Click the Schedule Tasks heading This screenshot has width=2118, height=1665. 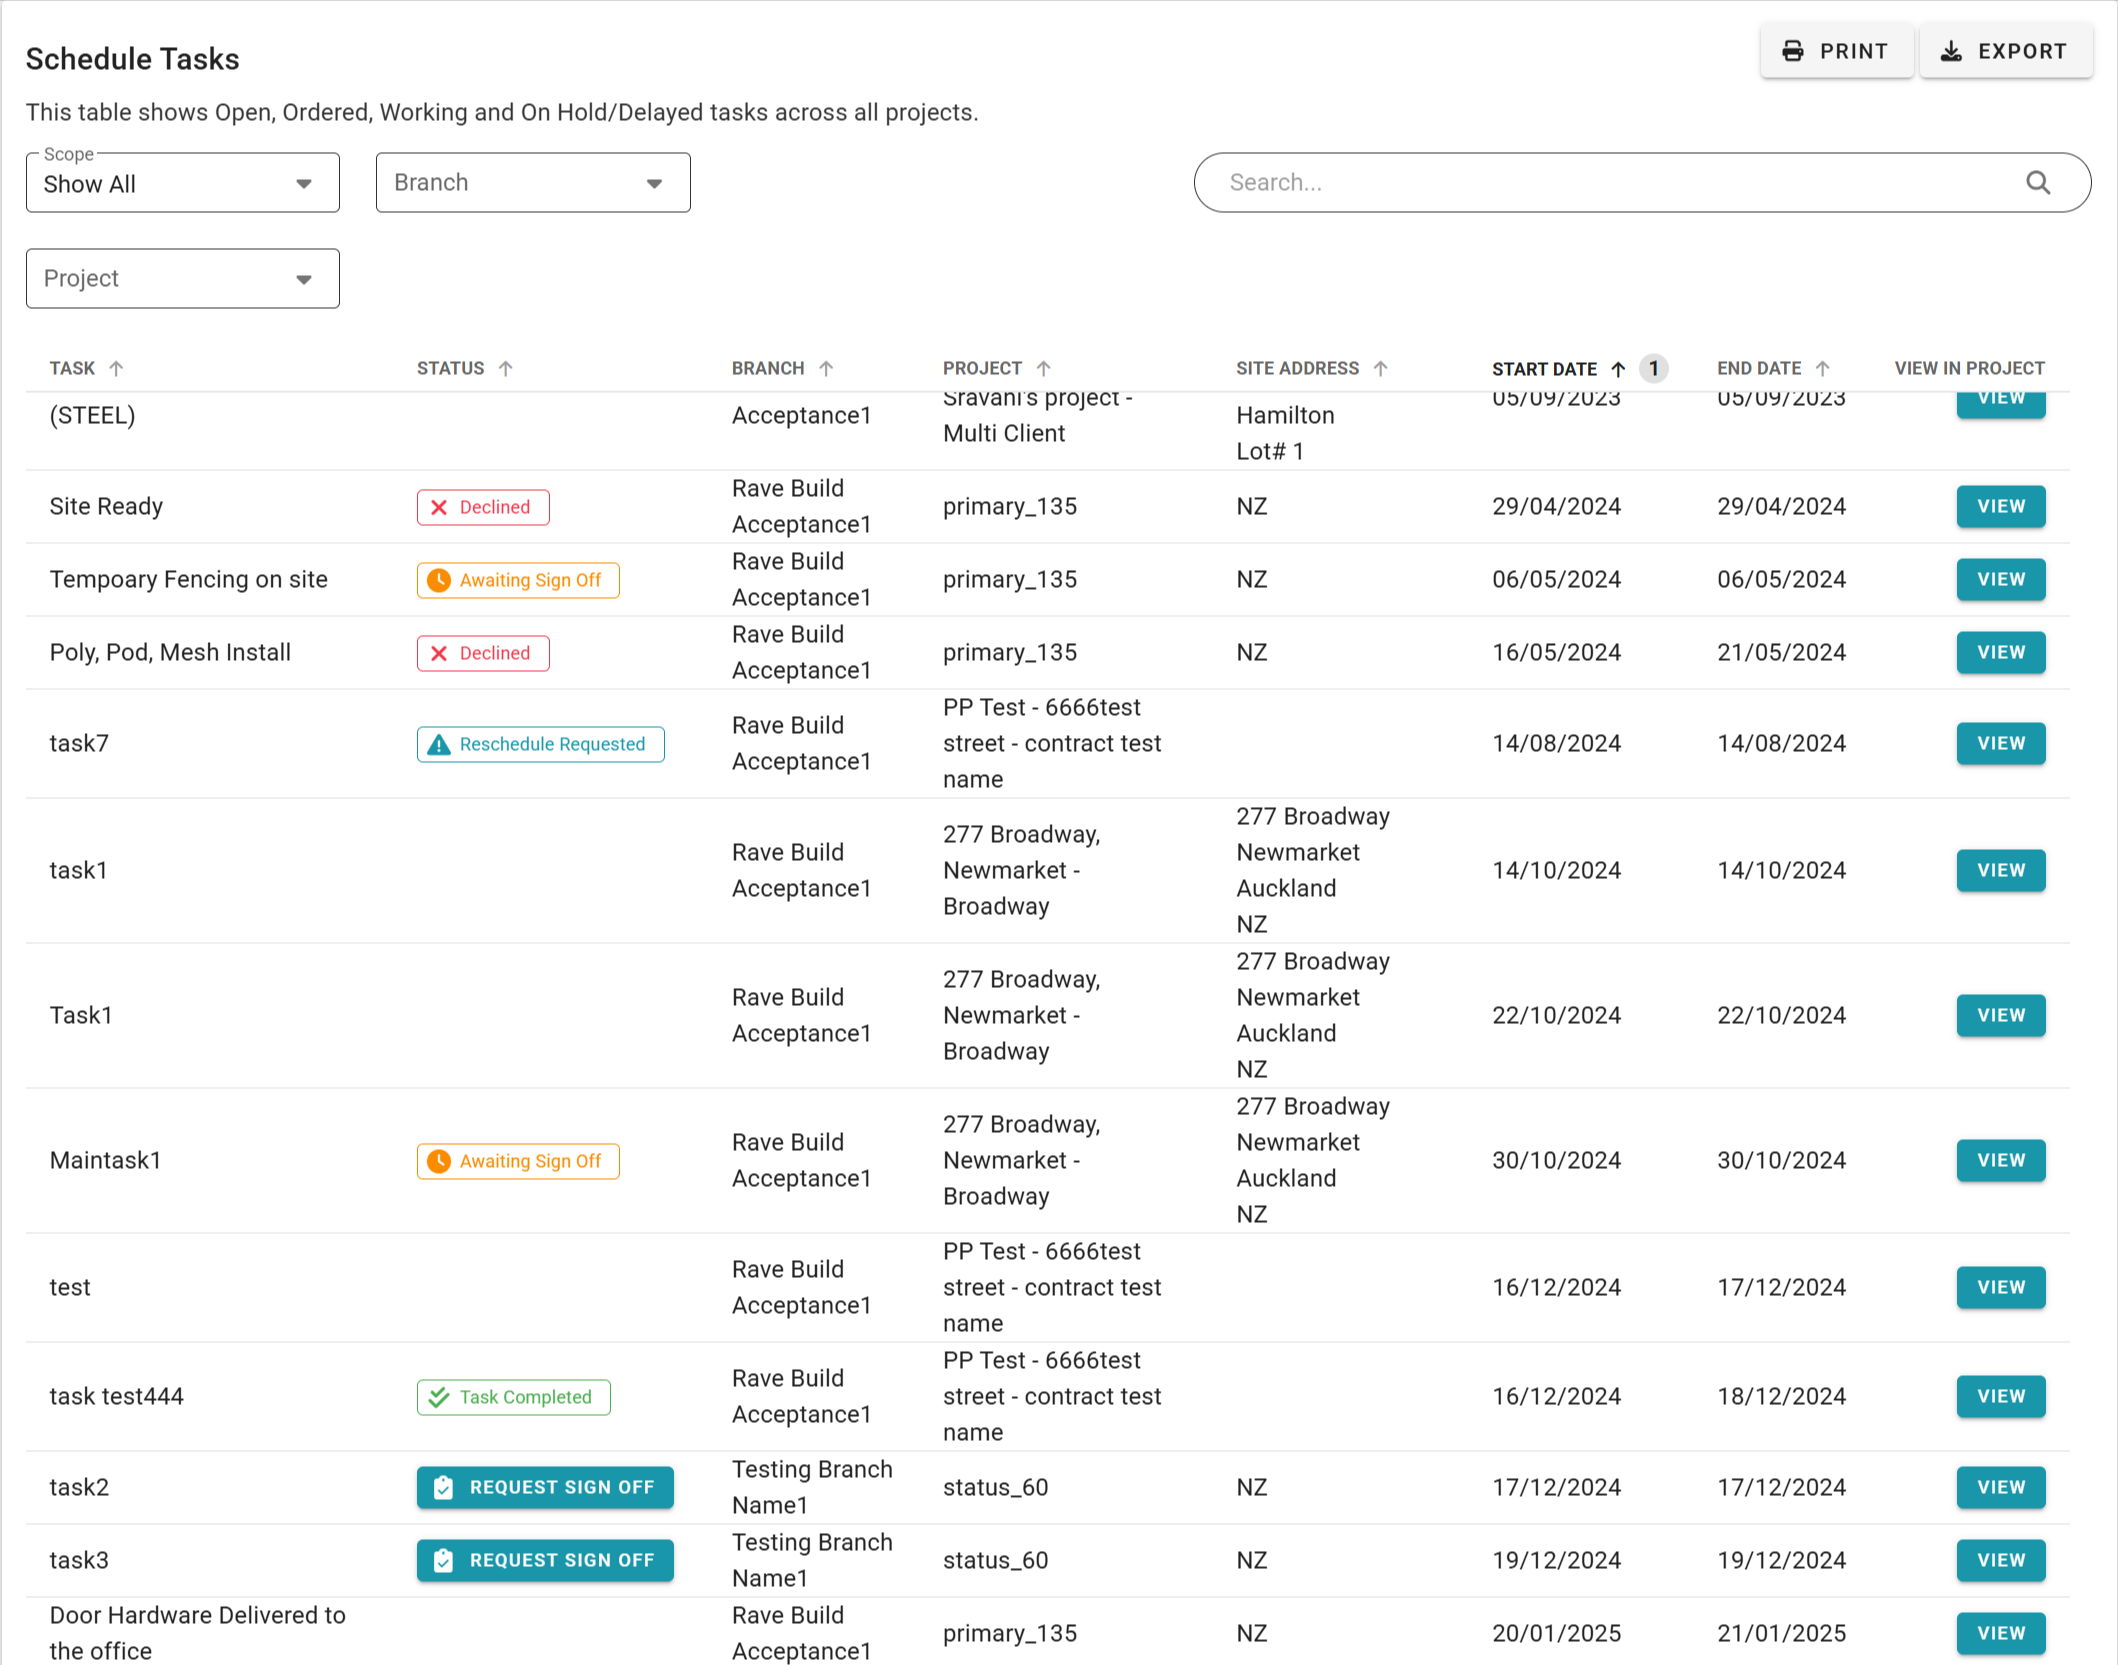tap(132, 59)
